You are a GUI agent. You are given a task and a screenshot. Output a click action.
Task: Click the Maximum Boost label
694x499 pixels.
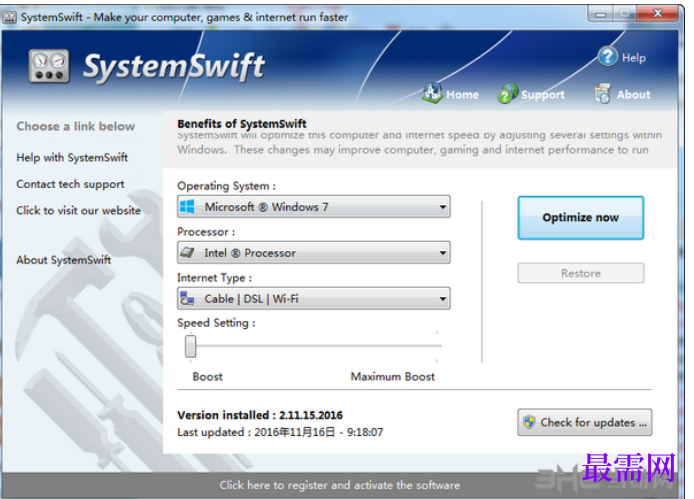pos(393,377)
